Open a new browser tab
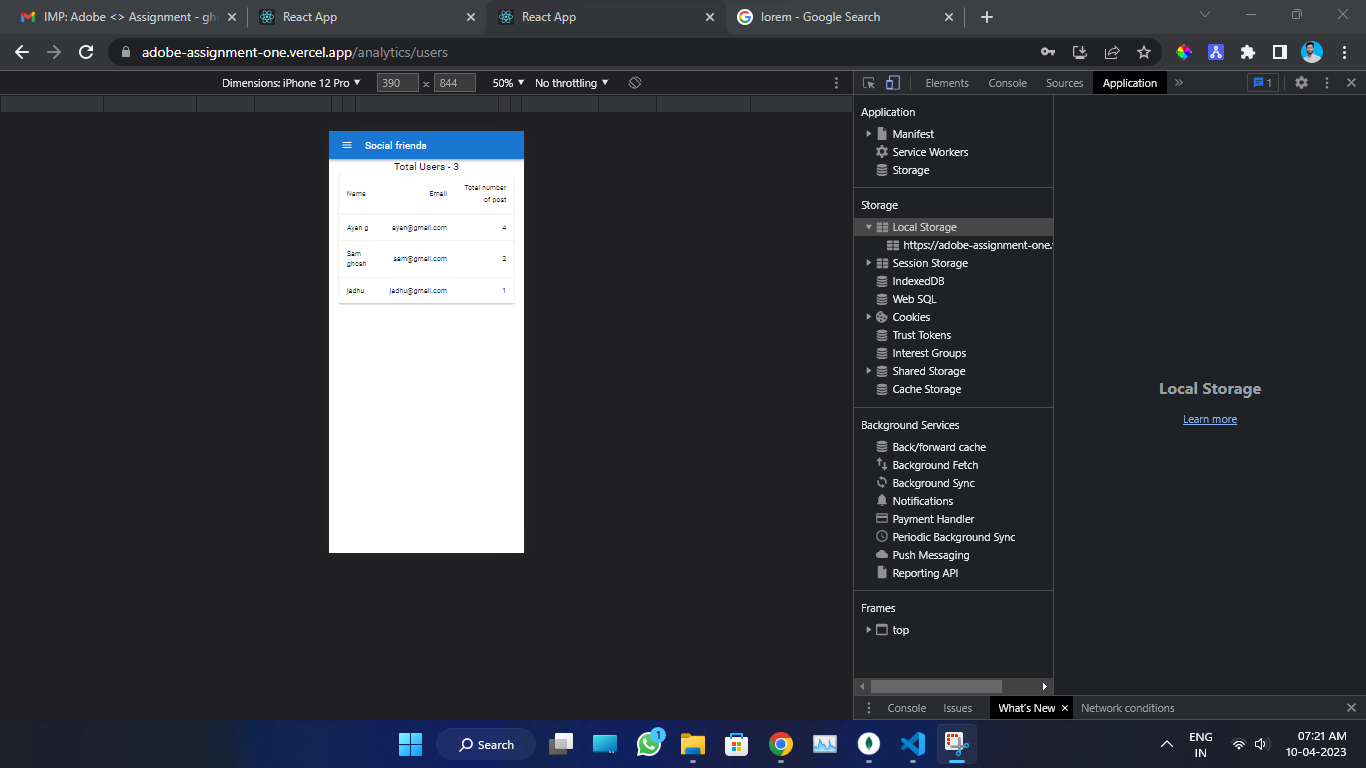Screen dimensions: 1366x768 (x=987, y=17)
